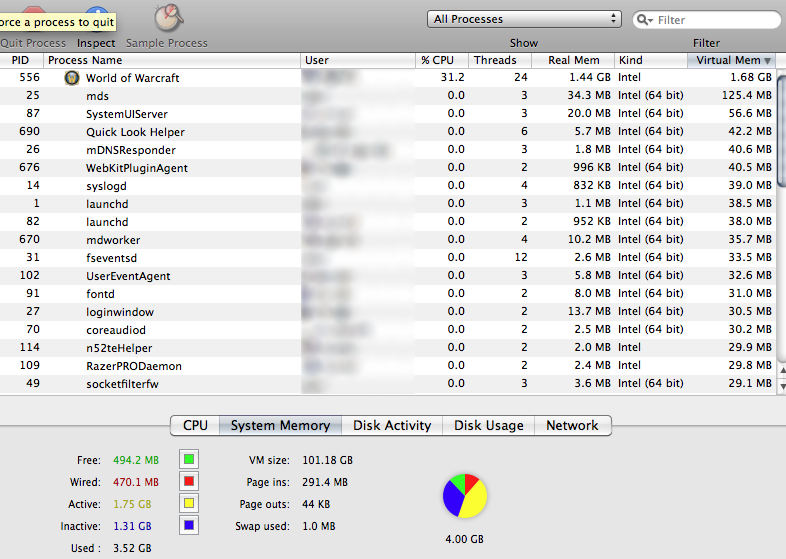Select the WebKitPluginAgent process
Image resolution: width=786 pixels, height=559 pixels.
click(388, 168)
